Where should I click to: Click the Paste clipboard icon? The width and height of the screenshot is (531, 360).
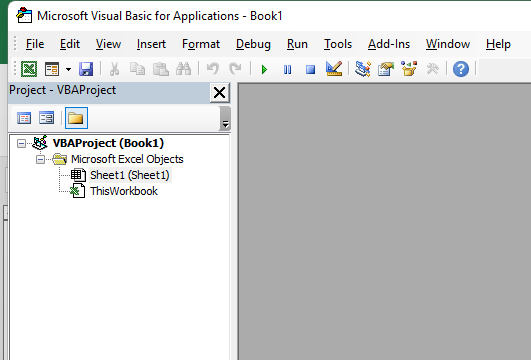pos(161,69)
